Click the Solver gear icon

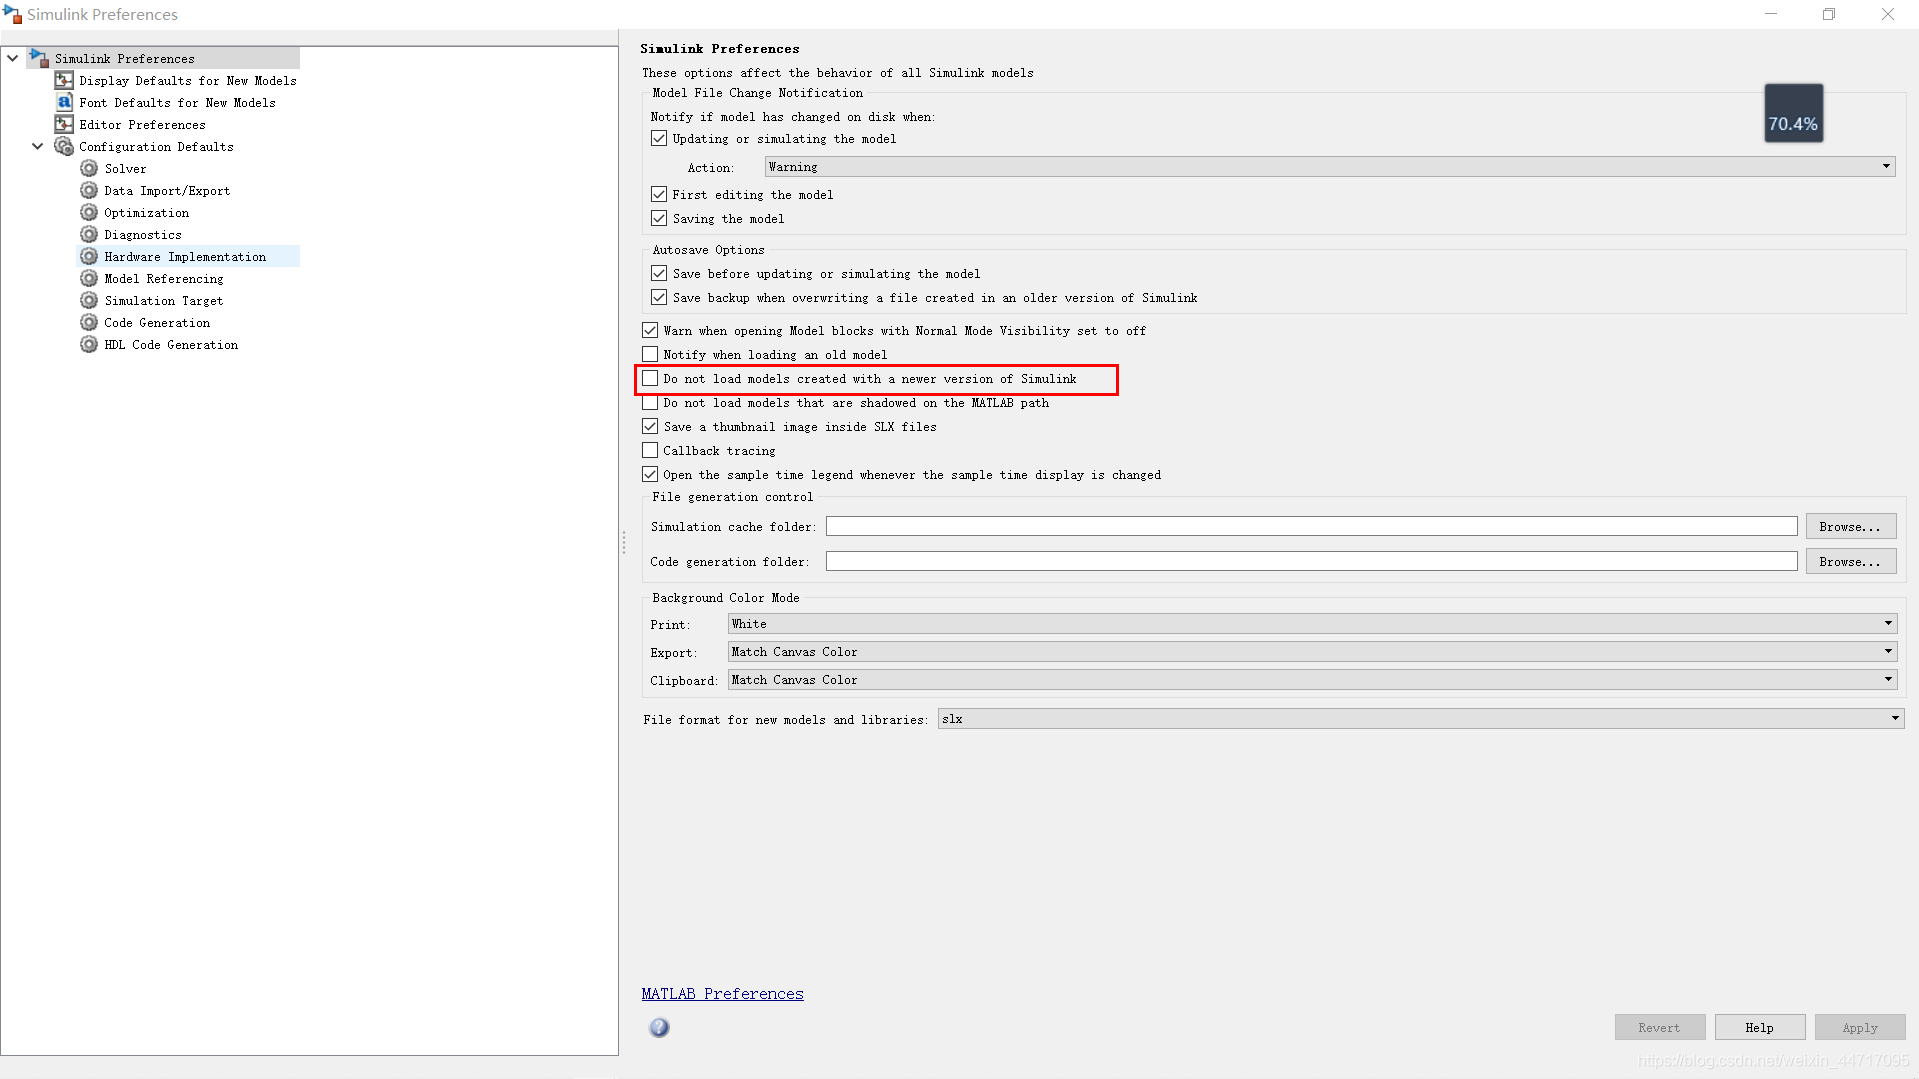(89, 168)
